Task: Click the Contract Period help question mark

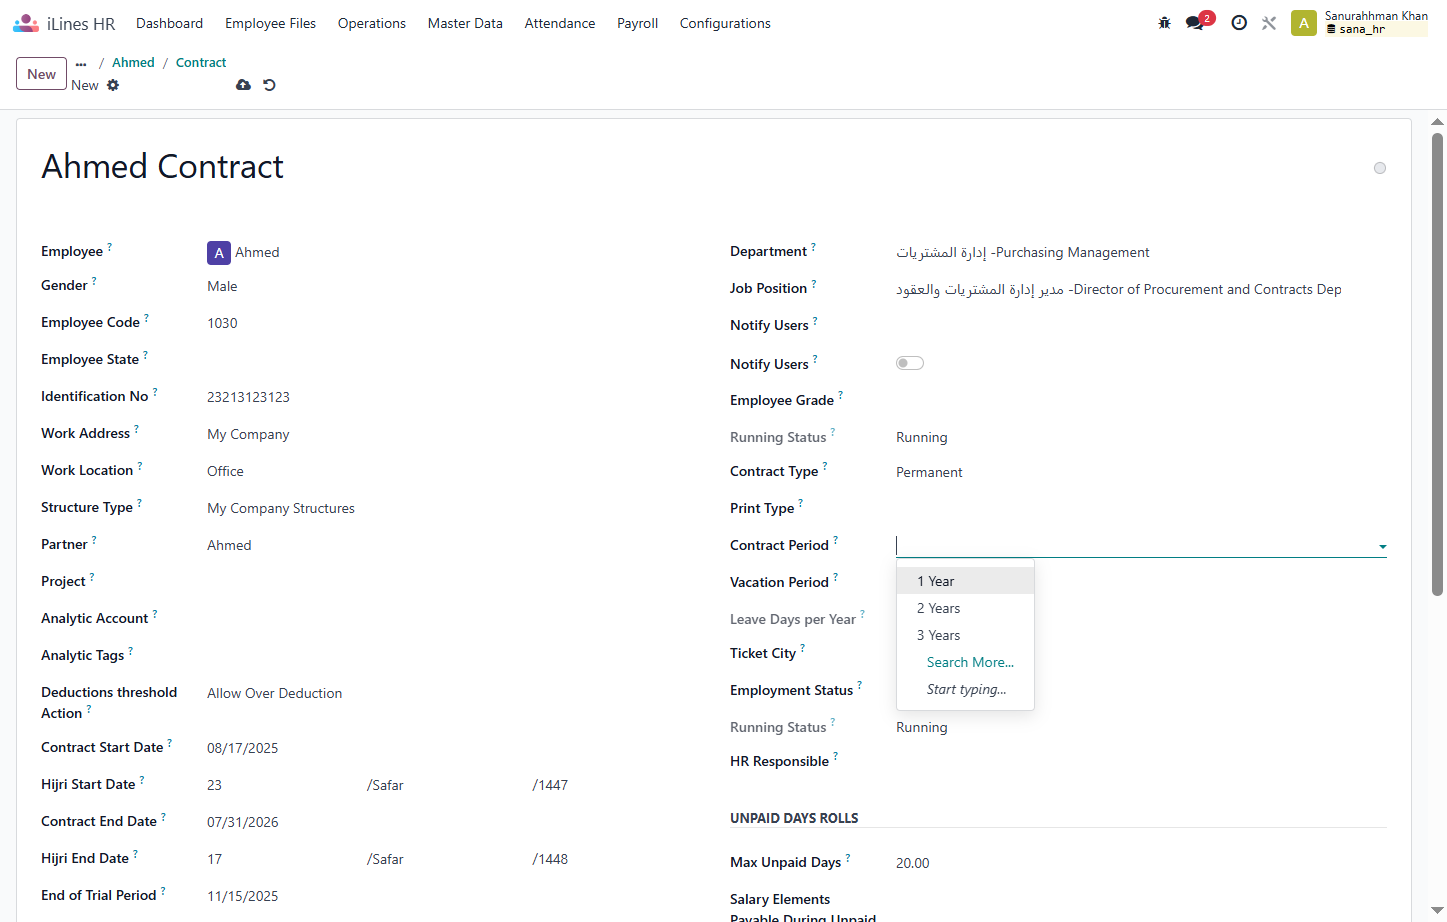Action: click(x=836, y=539)
